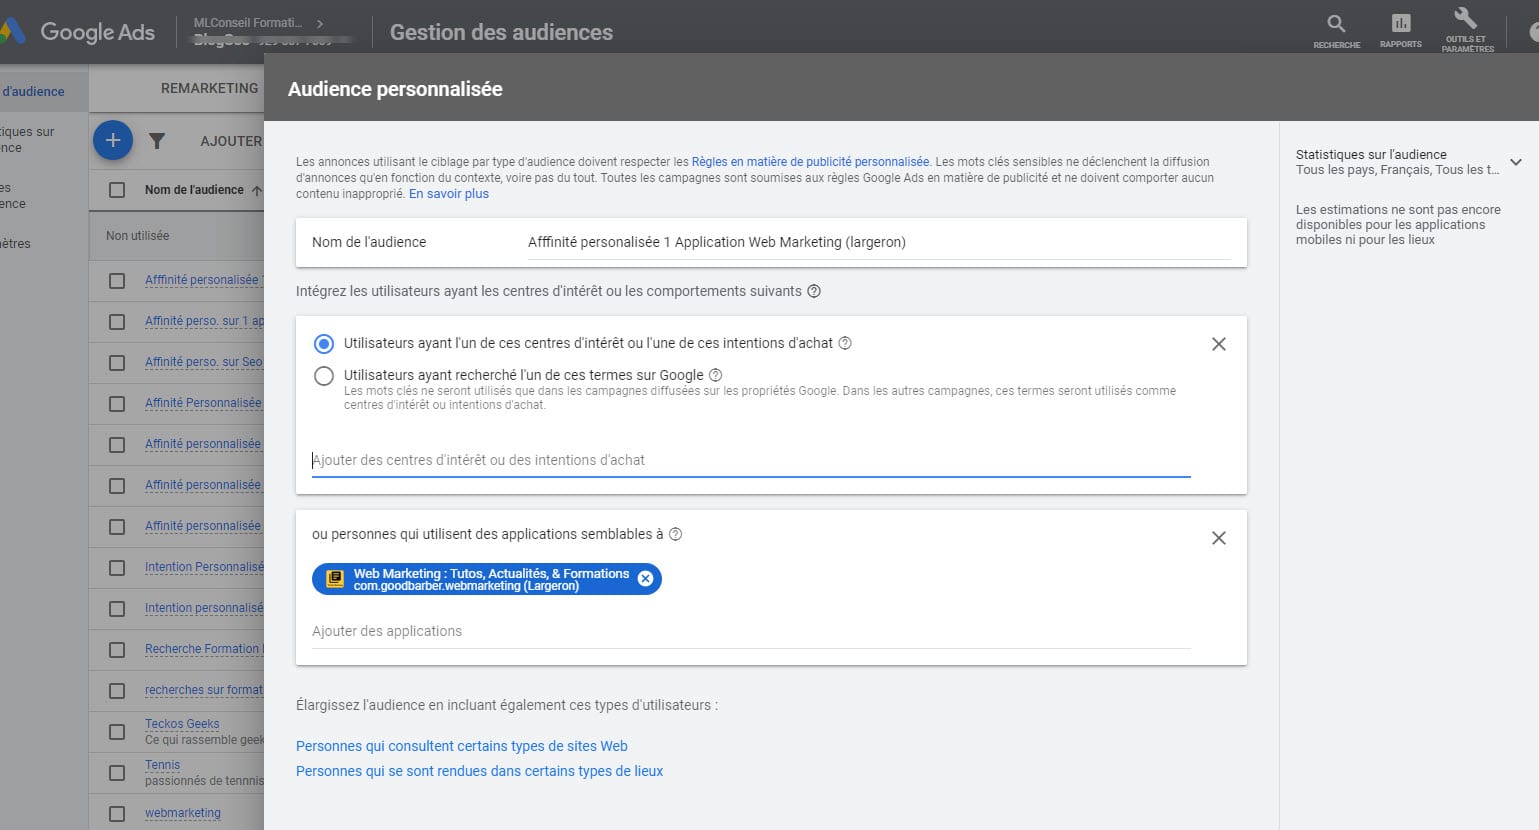Click the 'Non utilisée' group row
The height and width of the screenshot is (830, 1539).
coord(176,236)
